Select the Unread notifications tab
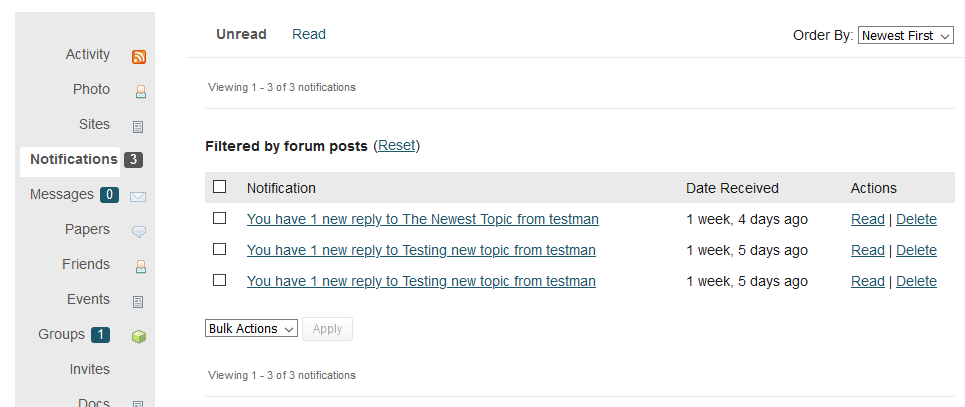 [241, 34]
